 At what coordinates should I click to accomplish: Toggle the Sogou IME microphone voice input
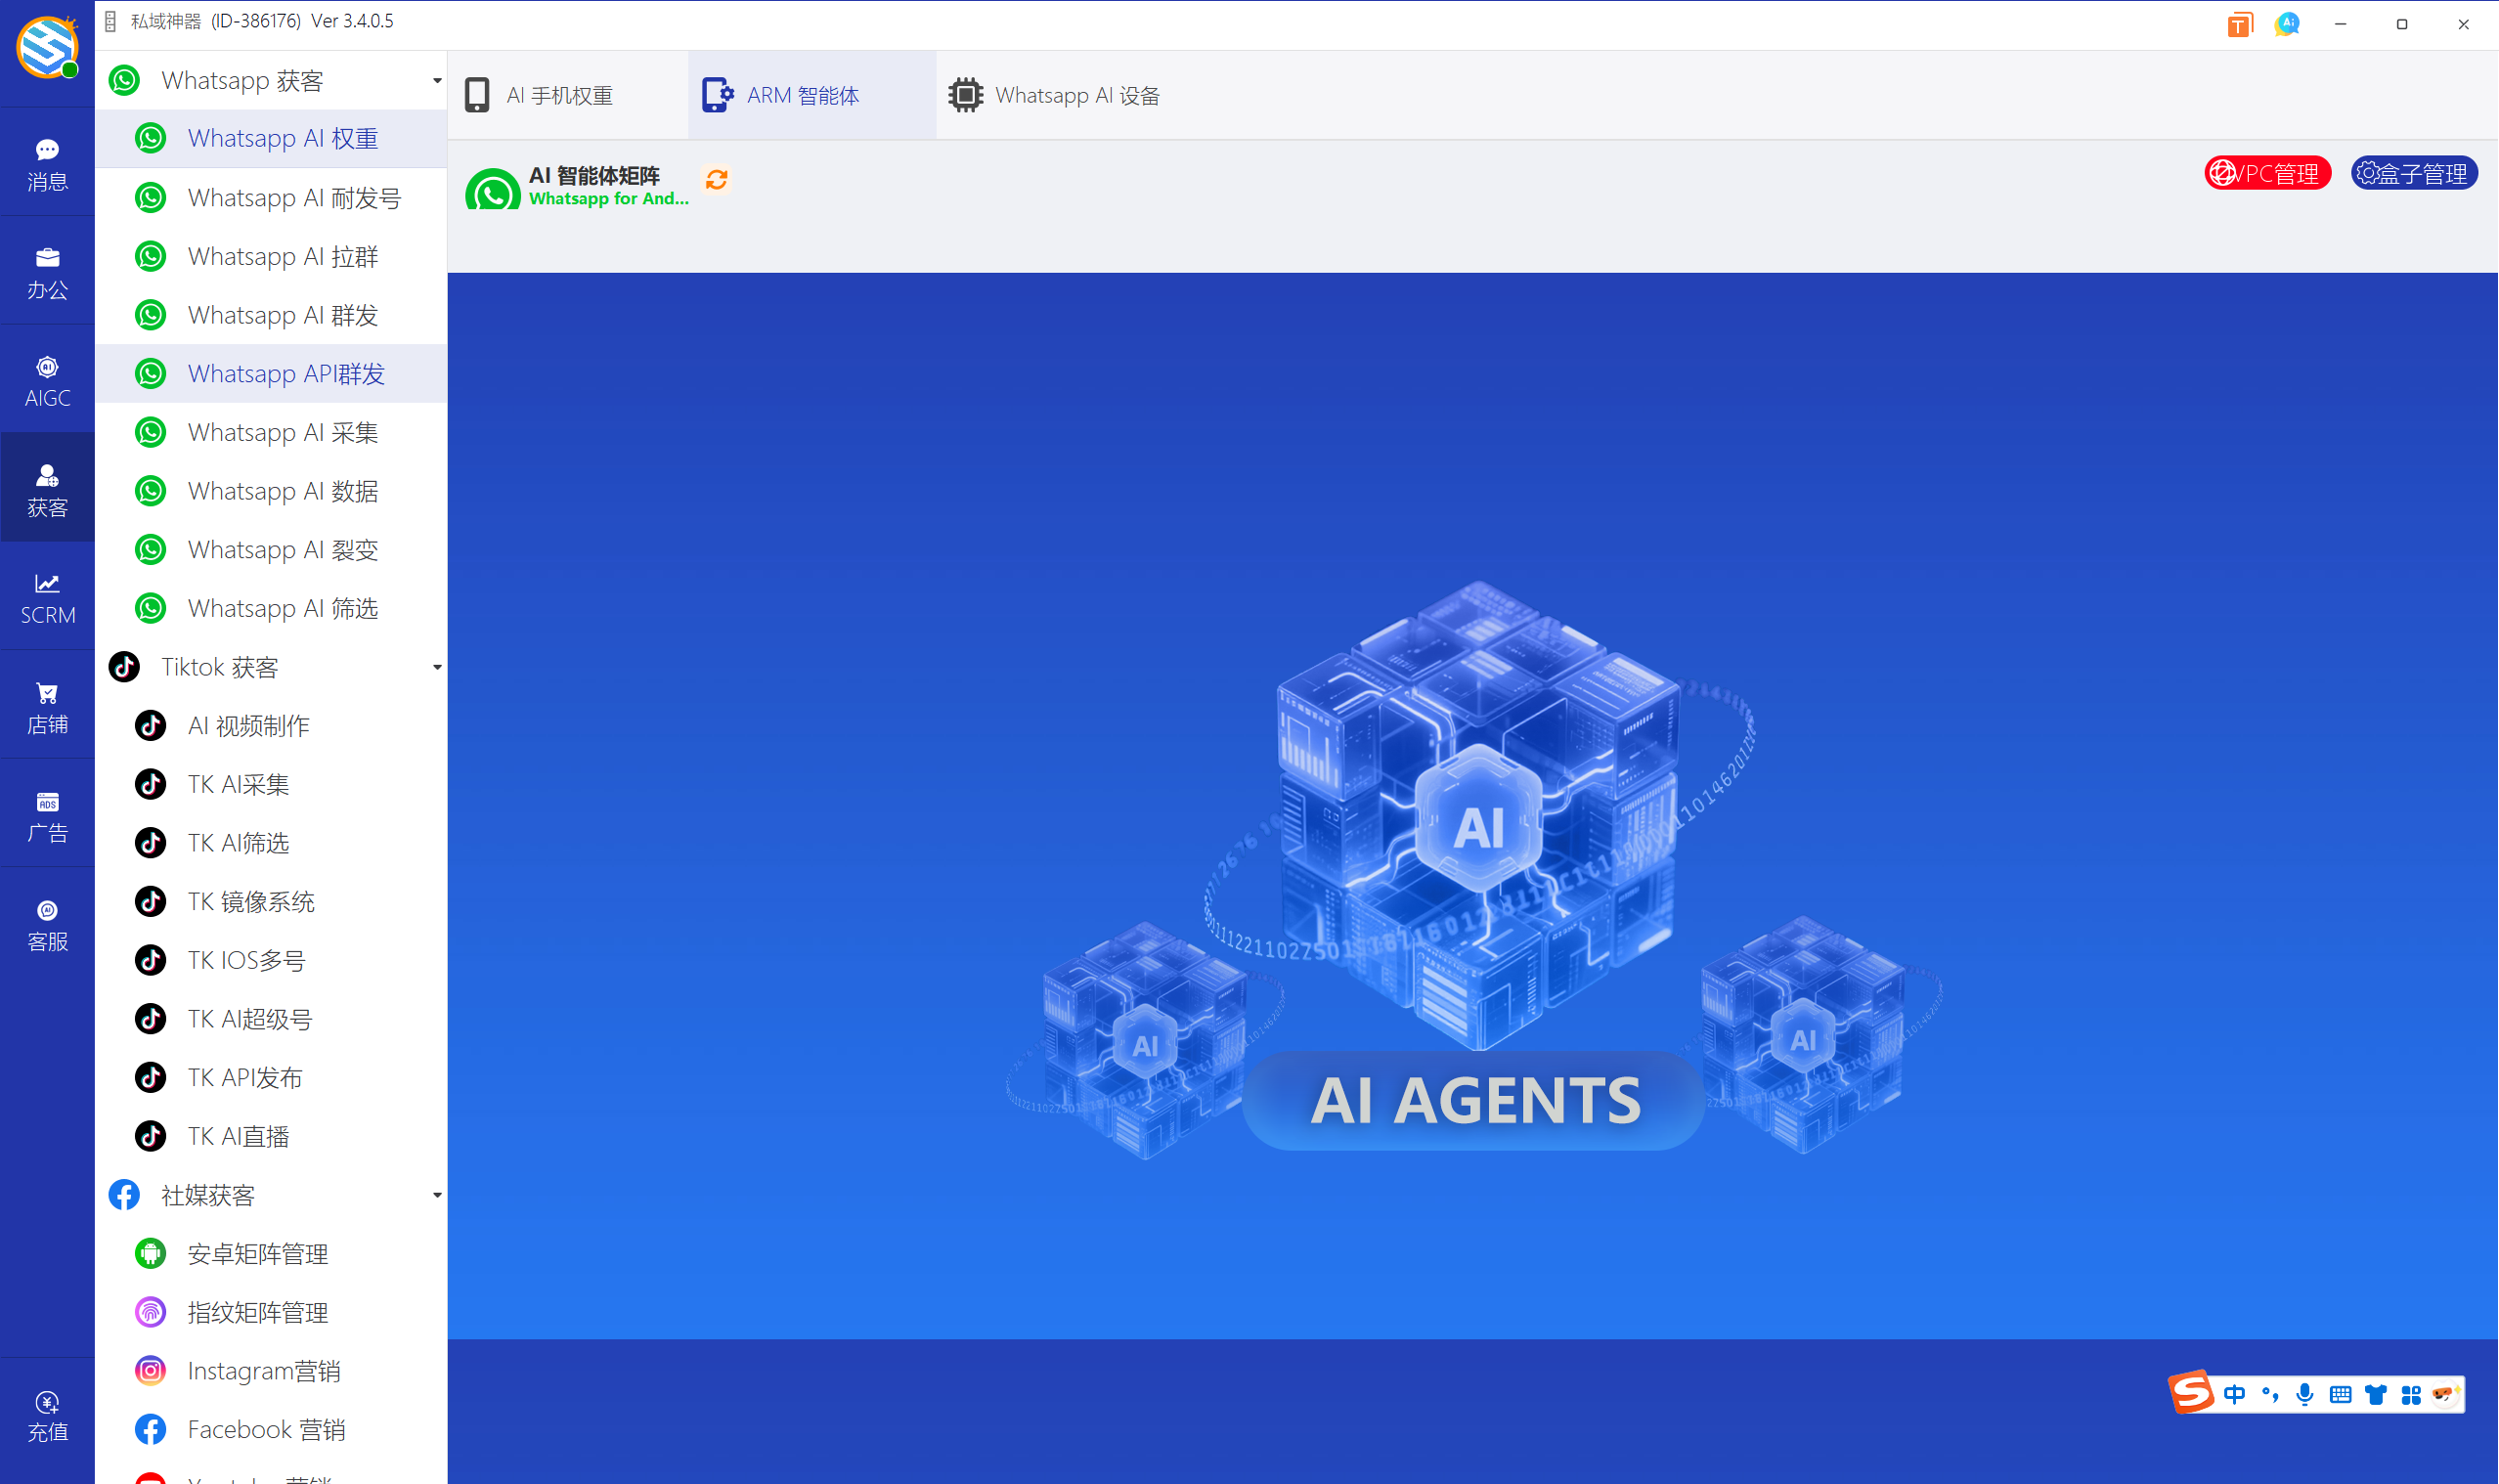[2304, 1394]
